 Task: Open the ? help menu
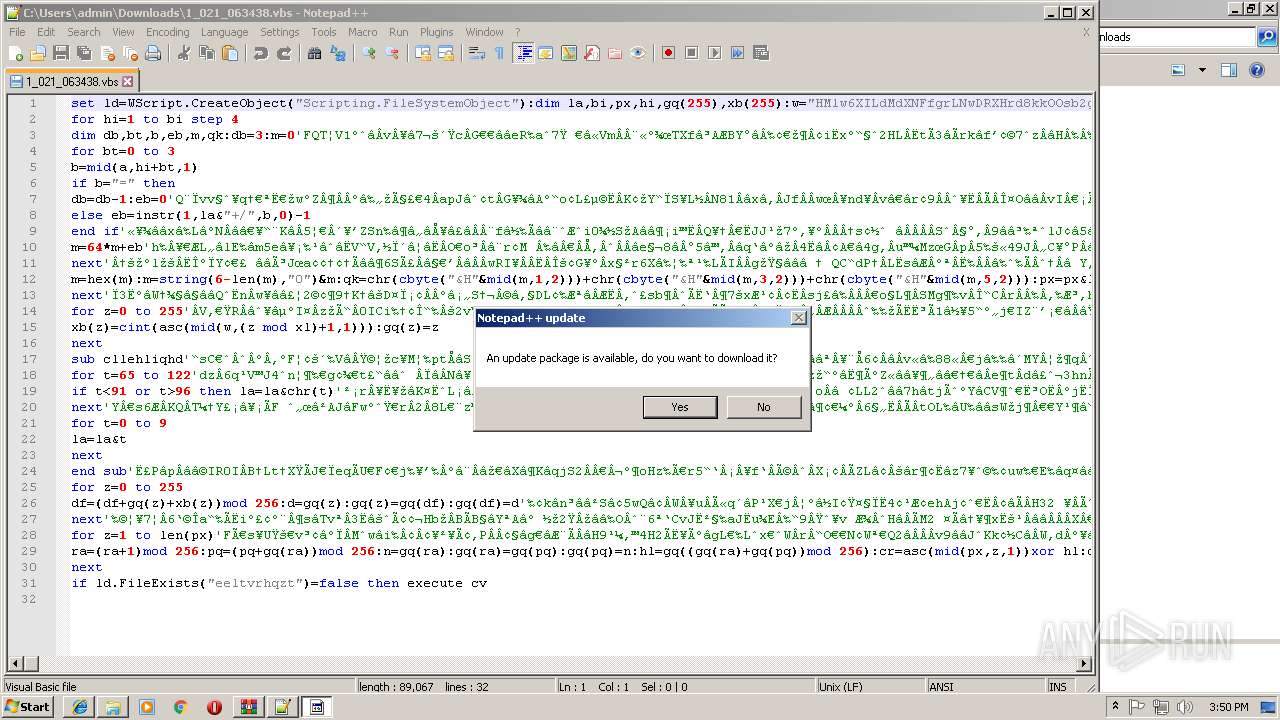coord(517,32)
